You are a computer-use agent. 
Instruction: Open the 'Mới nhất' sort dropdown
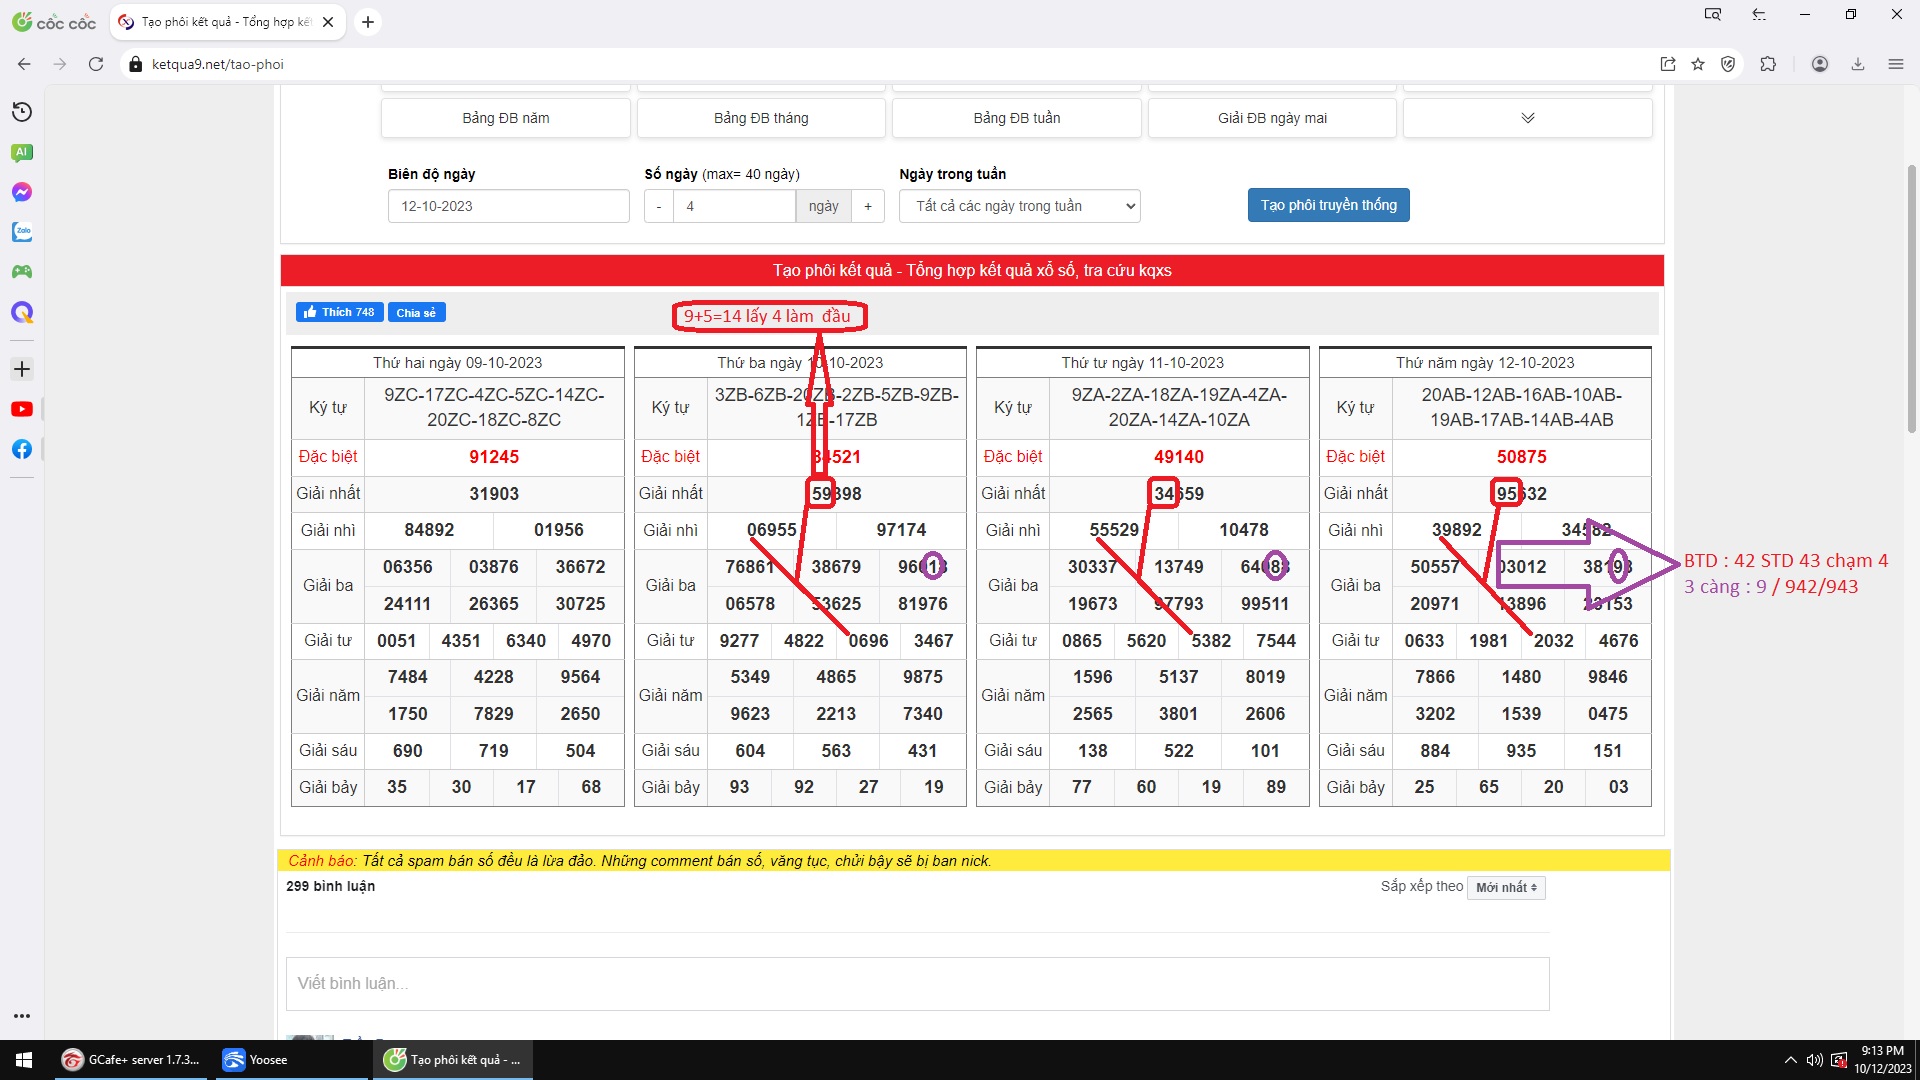[1506, 887]
